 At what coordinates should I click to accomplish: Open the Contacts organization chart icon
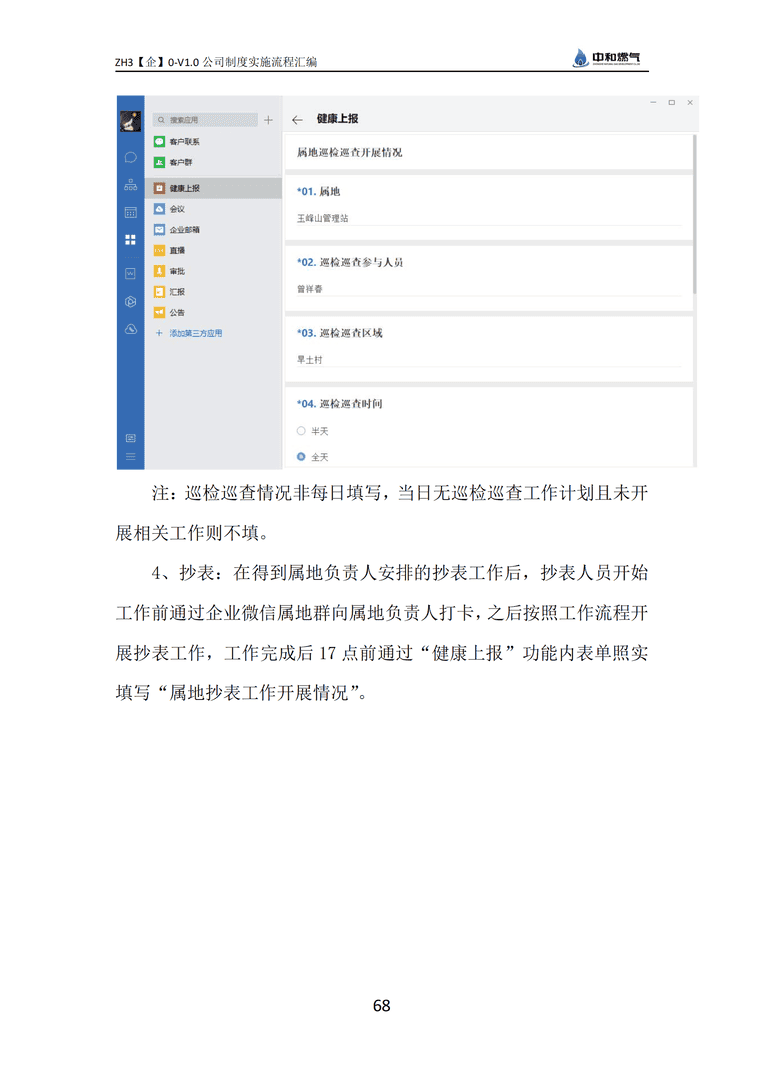130,185
